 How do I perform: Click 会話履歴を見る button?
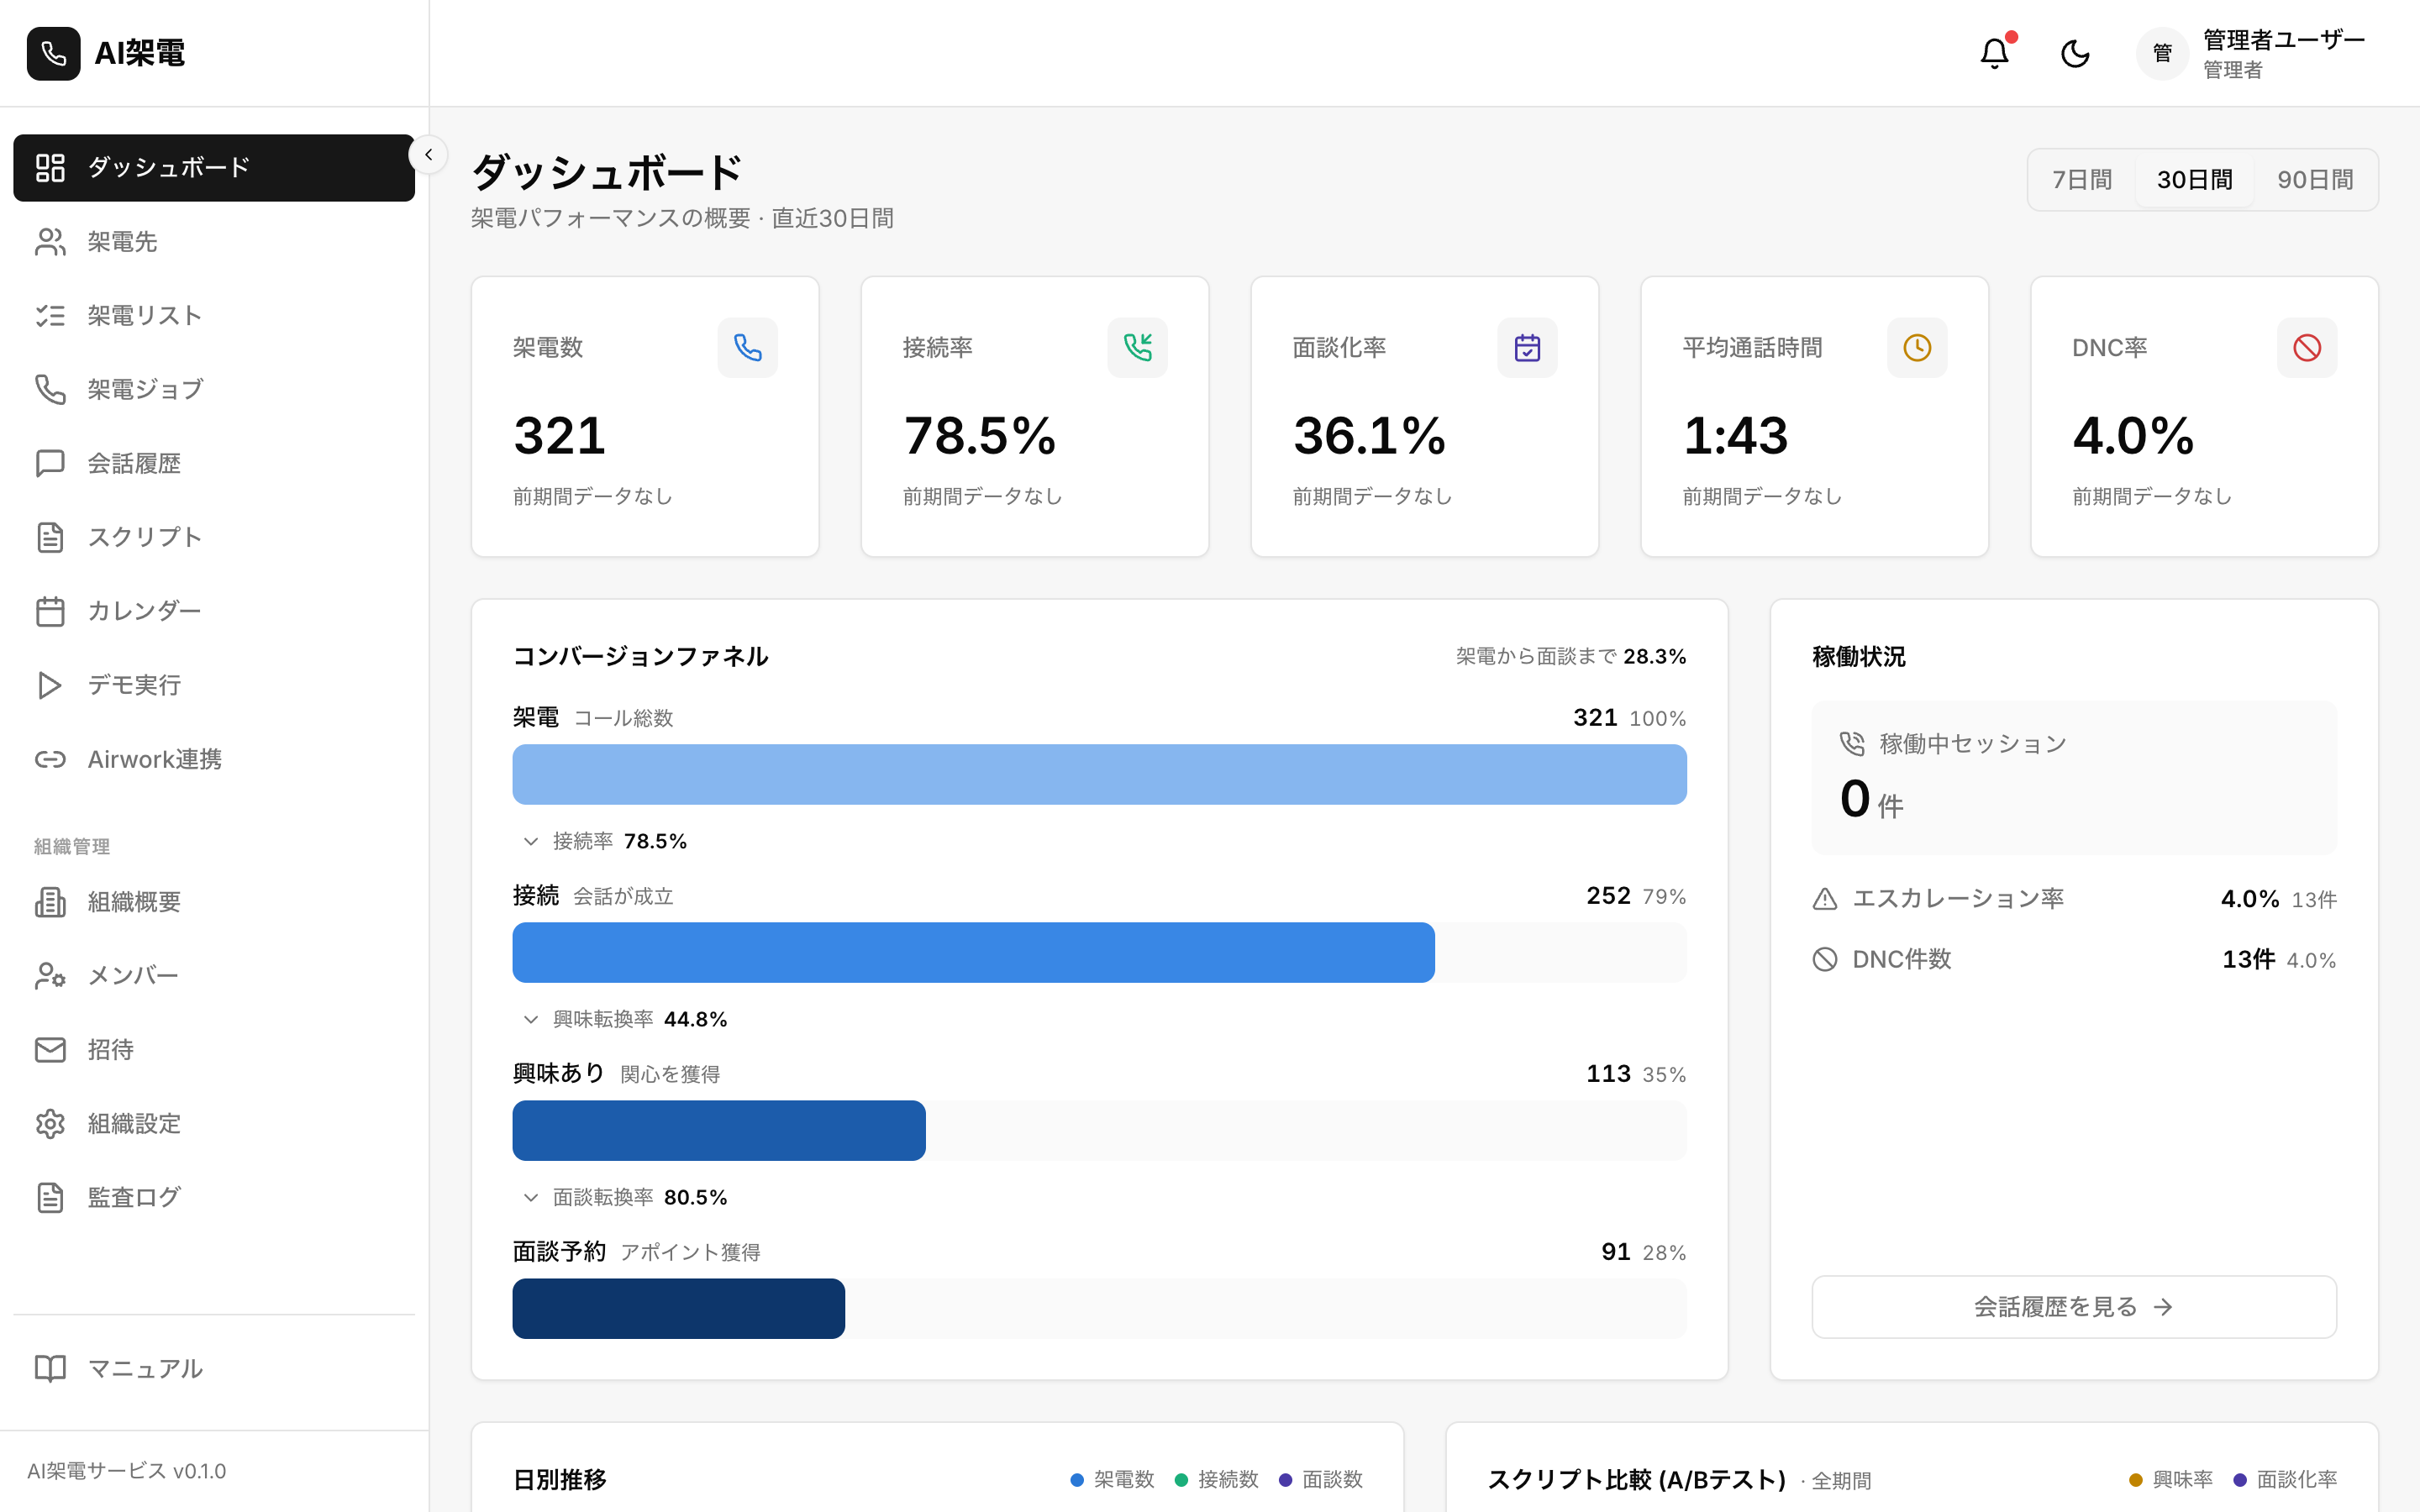(2074, 1307)
